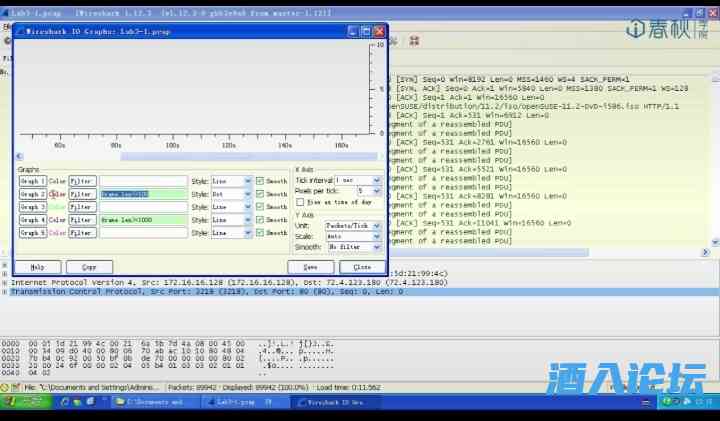Expand the Internet Protocol Version 4 tree row

pyautogui.click(x=5, y=283)
